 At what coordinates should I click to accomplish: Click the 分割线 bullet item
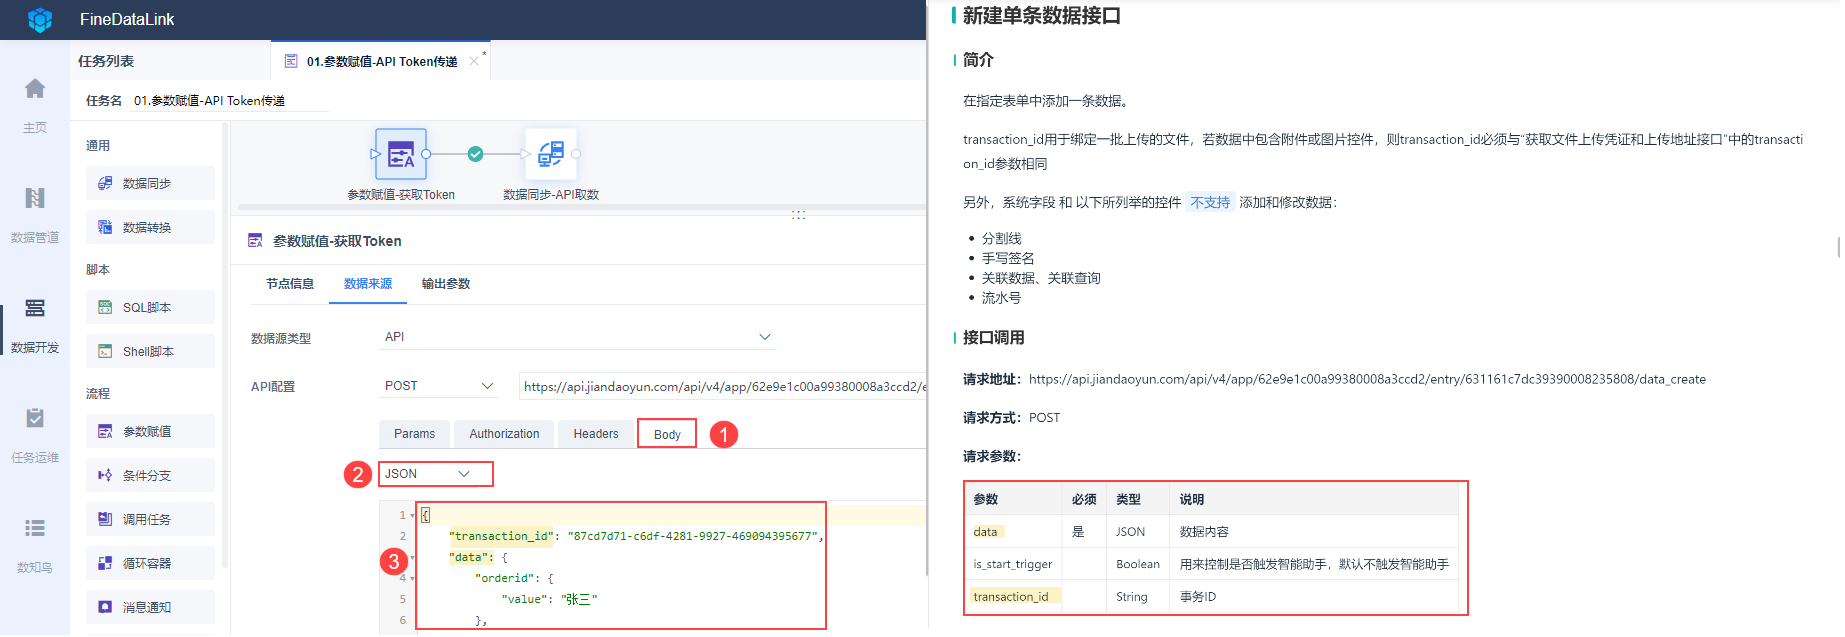1001,238
